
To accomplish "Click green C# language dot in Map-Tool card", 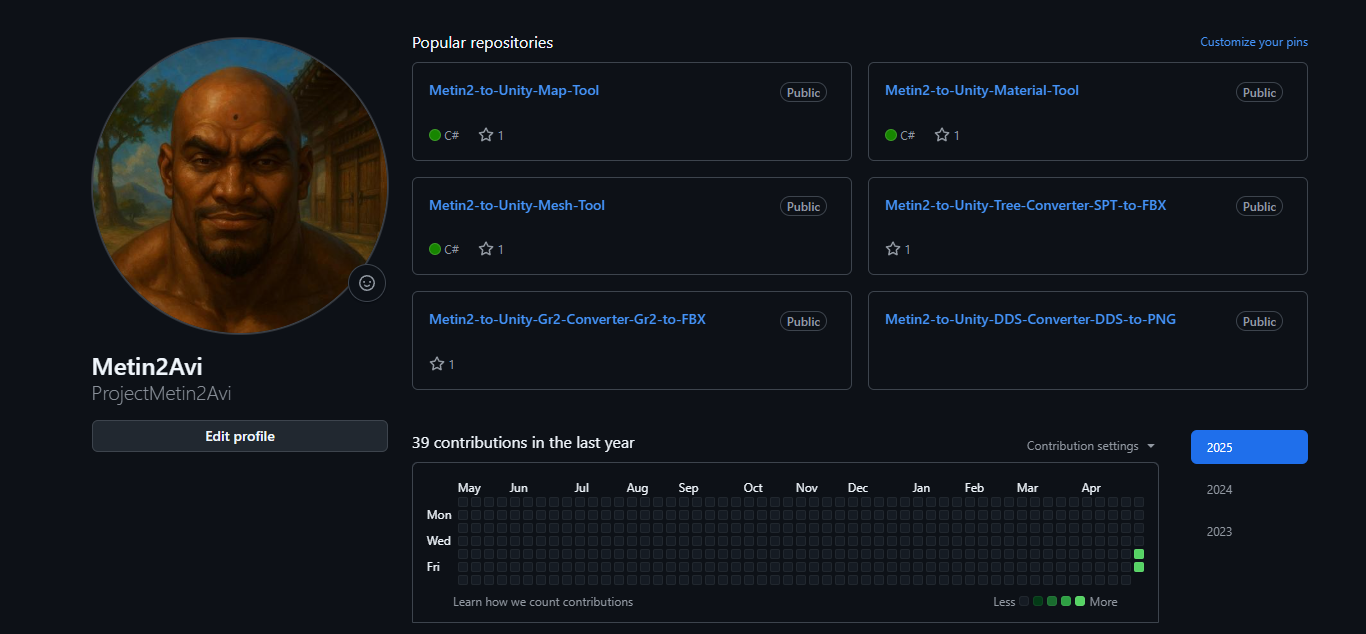I will tap(435, 135).
